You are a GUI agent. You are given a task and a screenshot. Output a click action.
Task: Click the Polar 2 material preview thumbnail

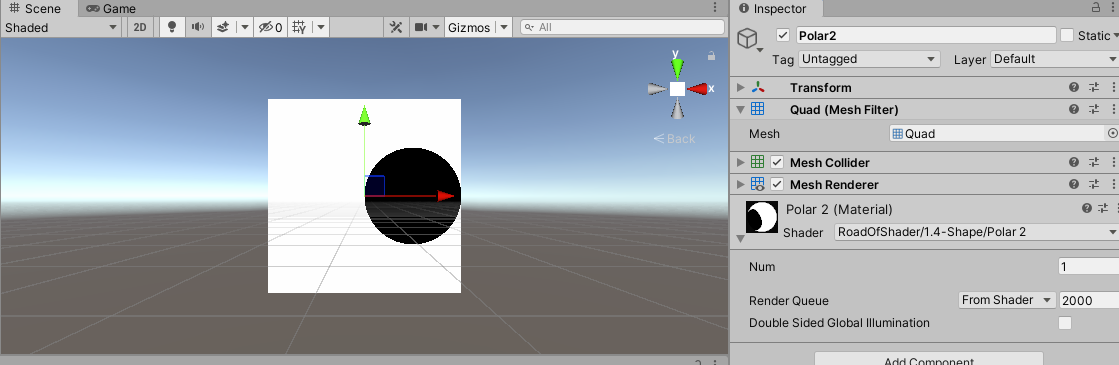(x=762, y=216)
